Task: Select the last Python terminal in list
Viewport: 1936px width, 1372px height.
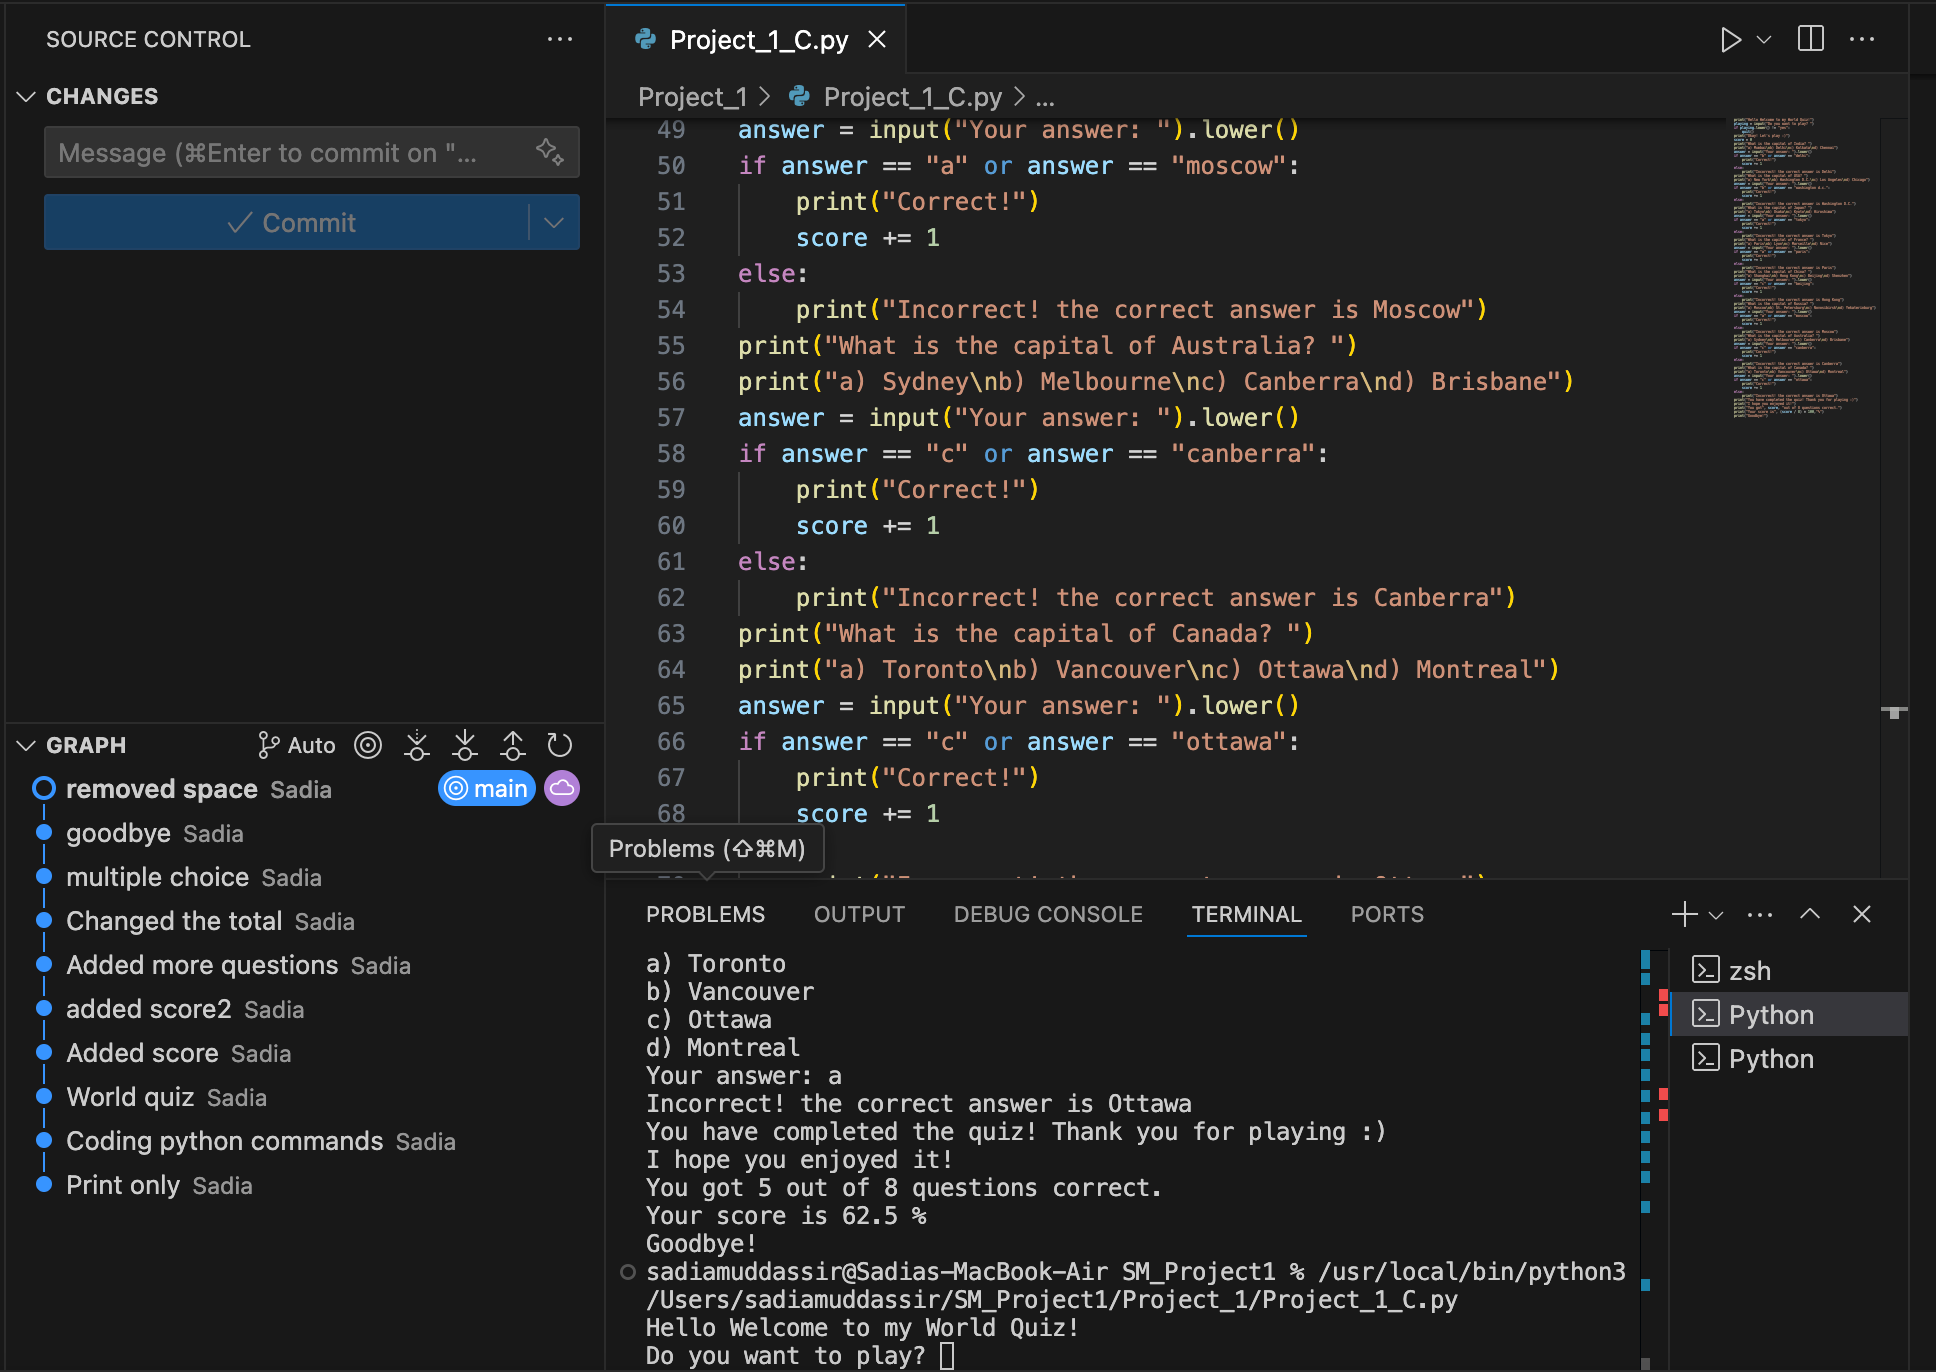Action: pos(1790,1058)
